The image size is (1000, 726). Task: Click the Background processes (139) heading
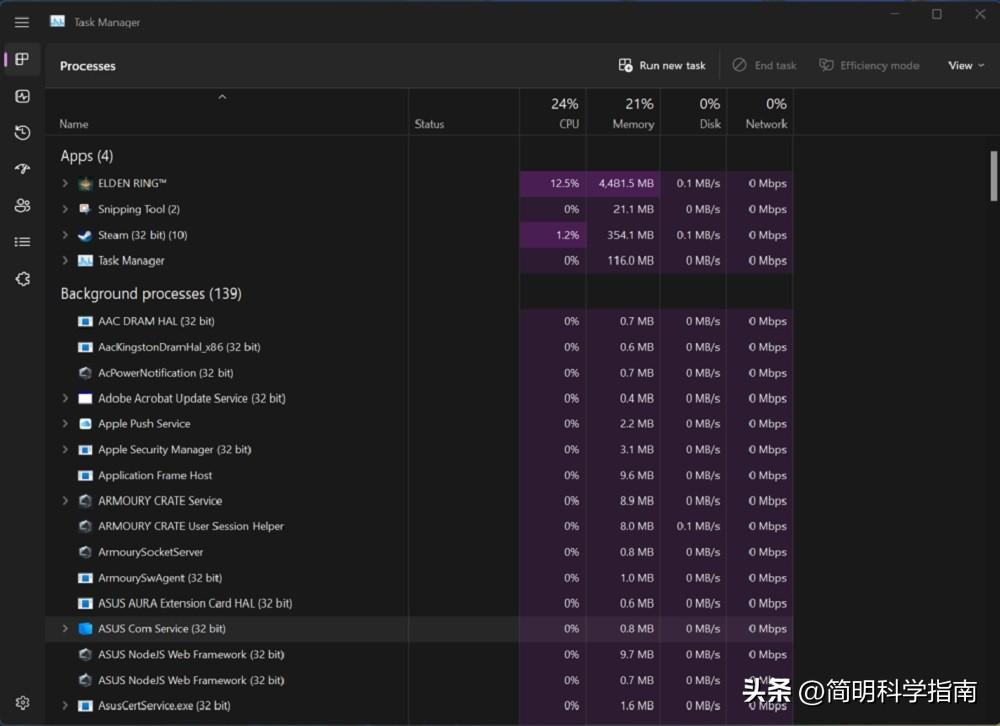(x=151, y=294)
